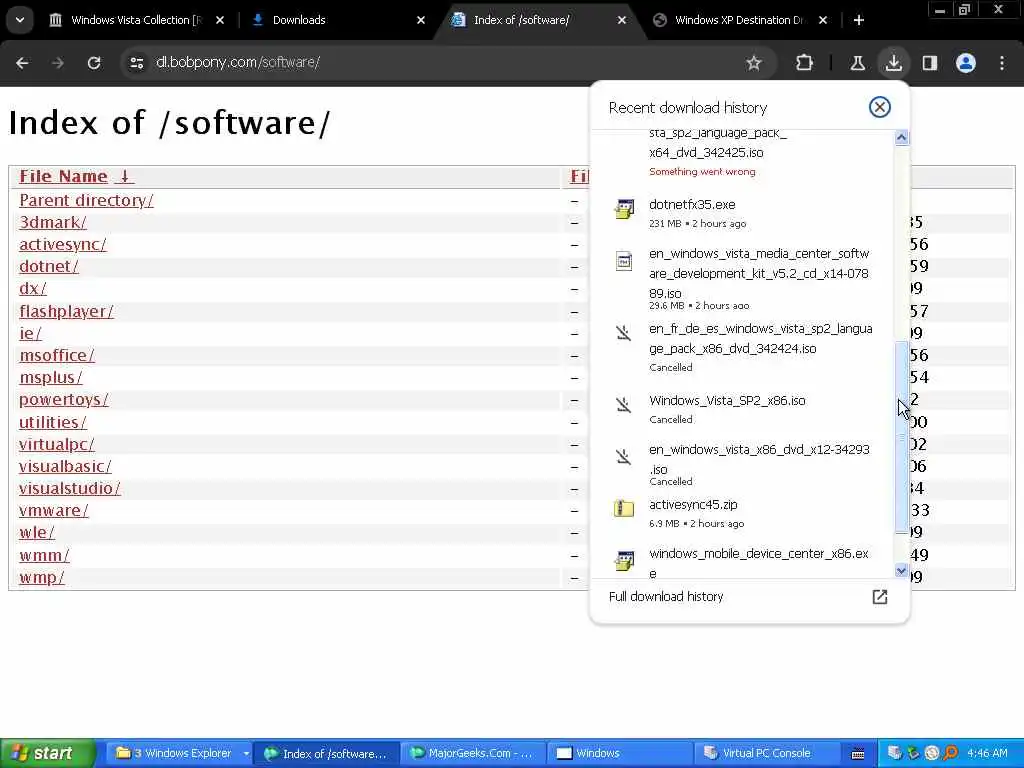Switch to Virtual PC Console taskbar item
Image resolution: width=1024 pixels, height=768 pixels.
(767, 754)
